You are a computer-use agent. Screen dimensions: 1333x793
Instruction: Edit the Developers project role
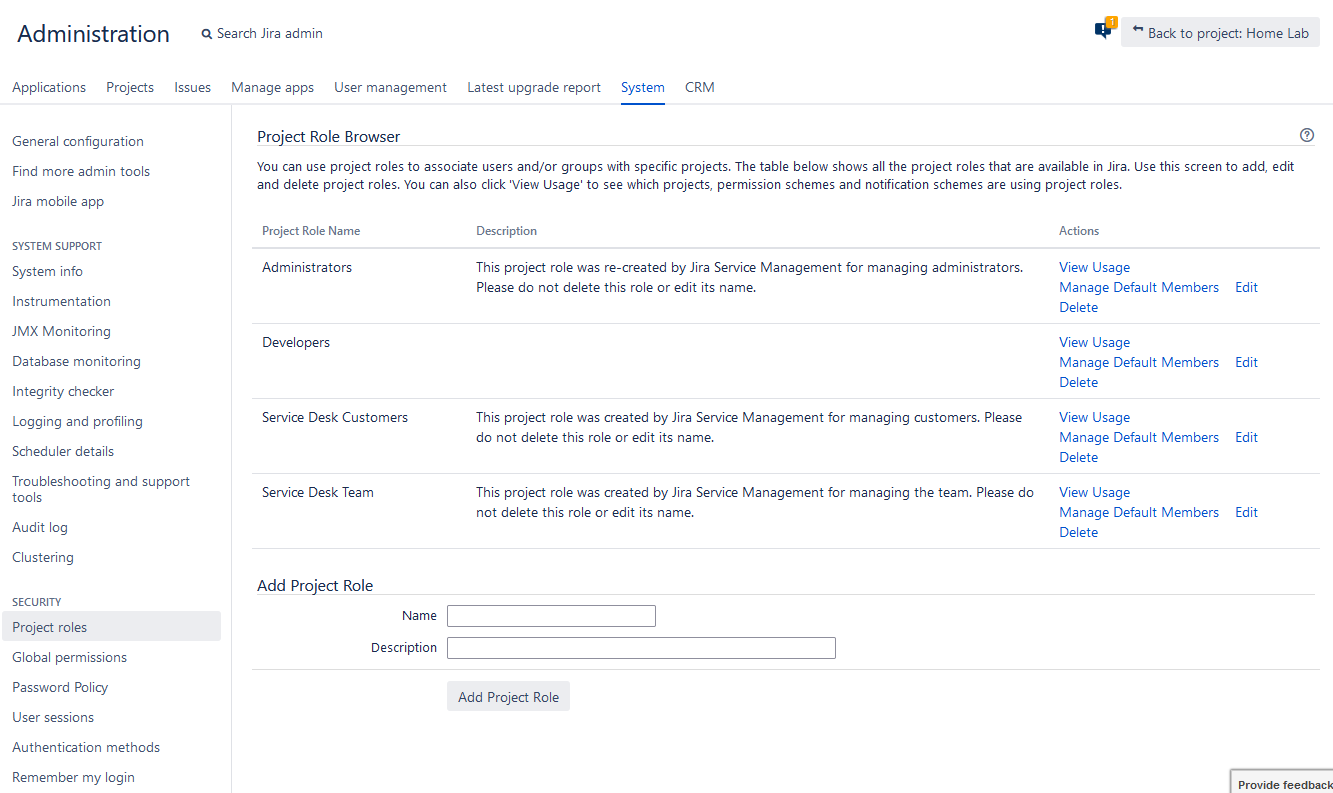pos(1246,362)
